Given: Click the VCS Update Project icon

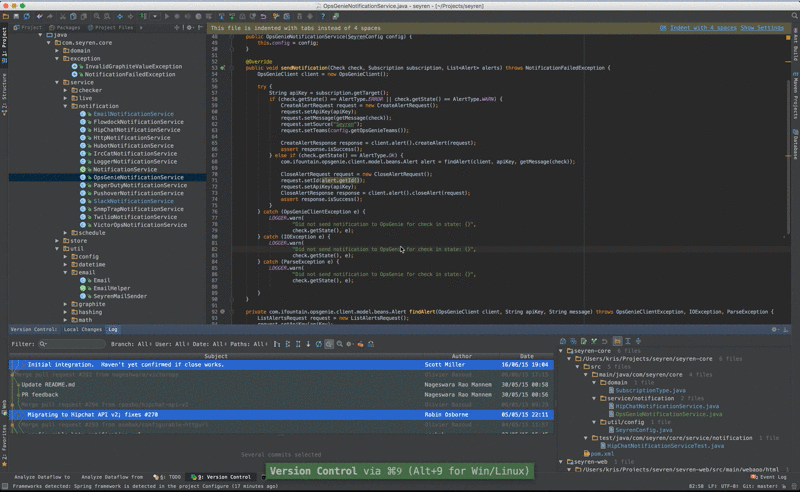Looking at the screenshot, I should (221, 16).
